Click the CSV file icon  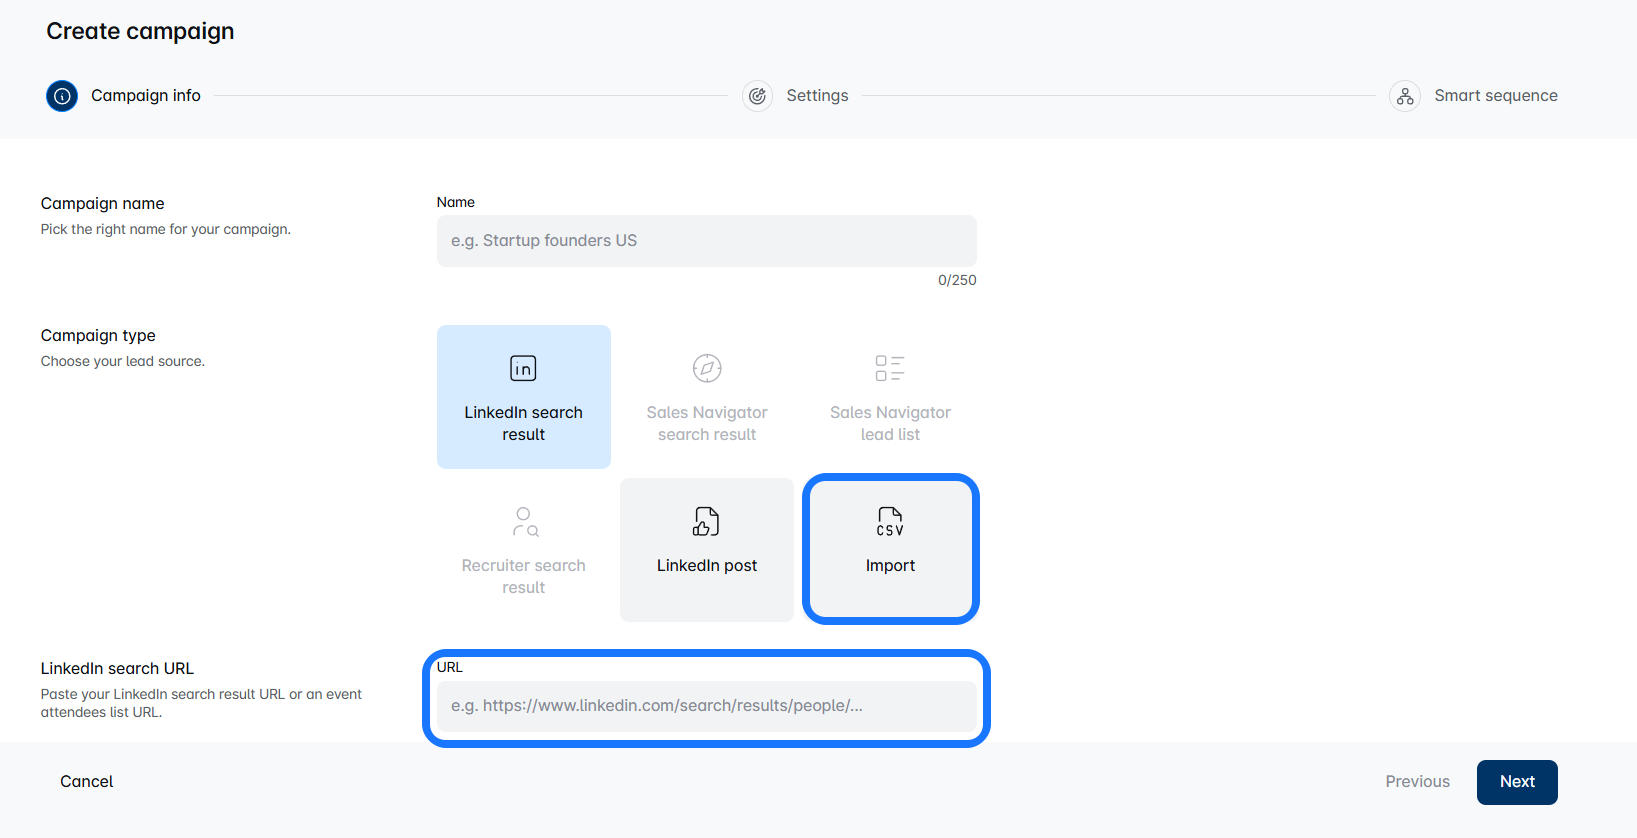pyautogui.click(x=890, y=521)
